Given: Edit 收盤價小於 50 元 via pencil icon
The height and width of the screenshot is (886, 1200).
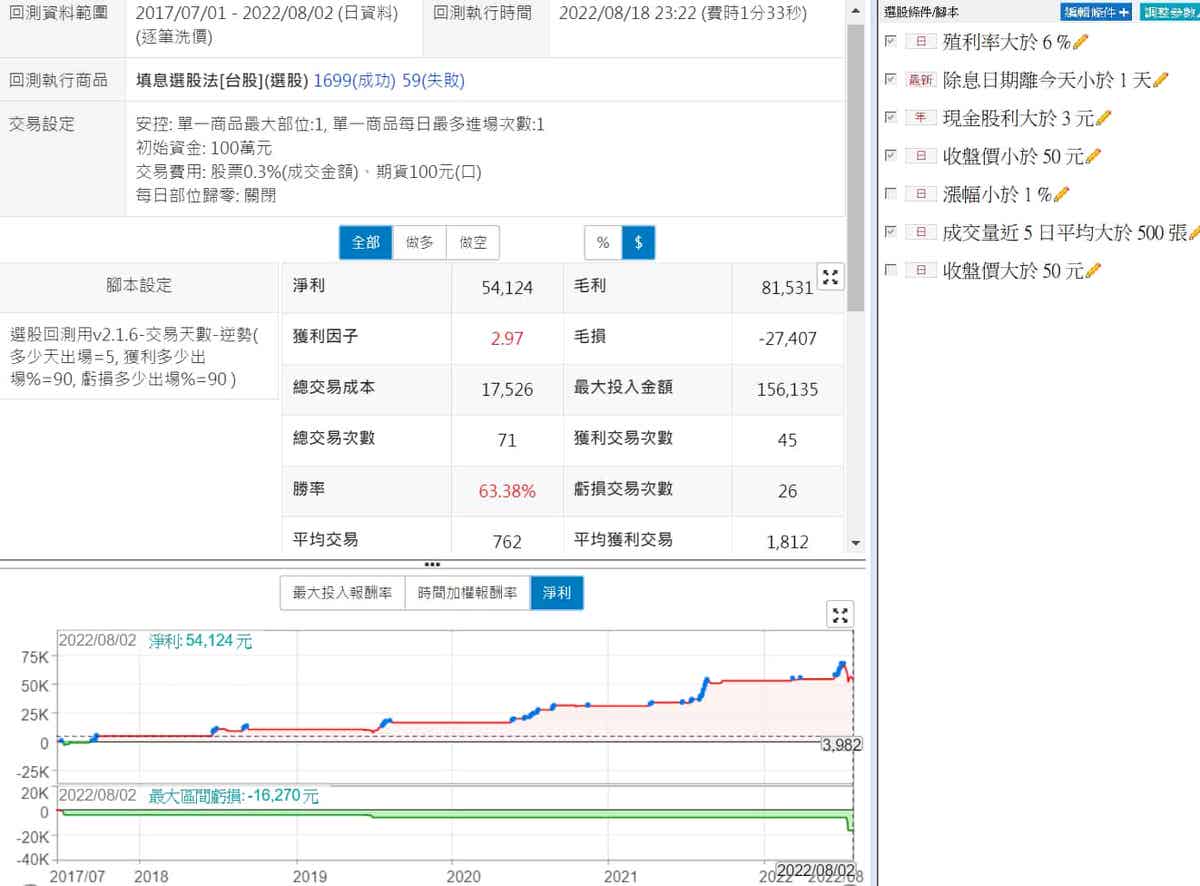Looking at the screenshot, I should click(x=1093, y=156).
